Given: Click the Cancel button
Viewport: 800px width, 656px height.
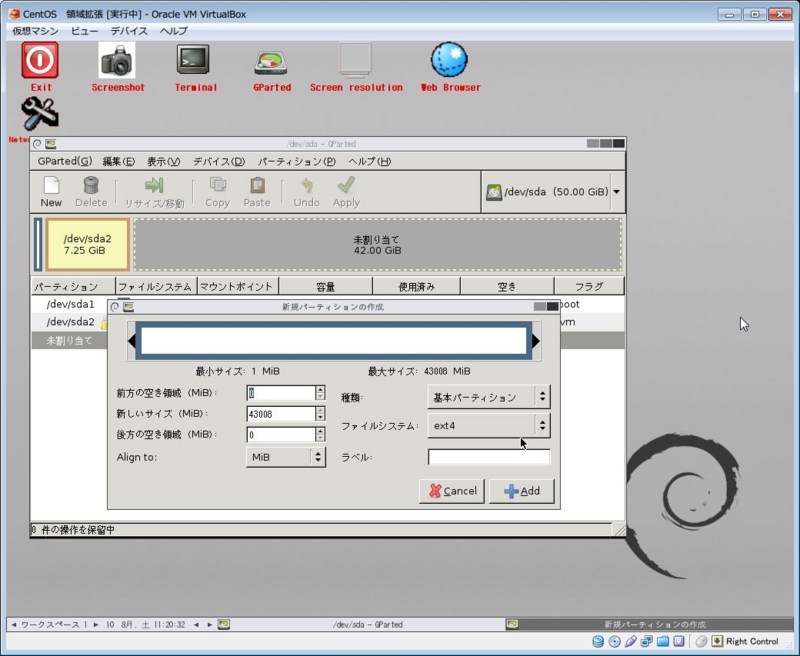Looking at the screenshot, I should click(x=452, y=491).
